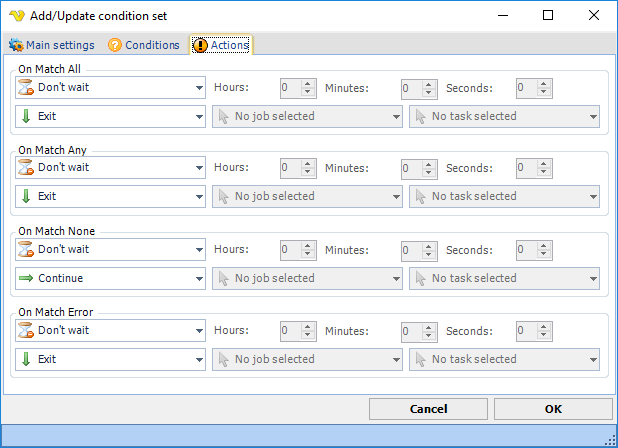This screenshot has height=448, width=618.
Task: Confirm with the OK button
Action: click(x=553, y=409)
